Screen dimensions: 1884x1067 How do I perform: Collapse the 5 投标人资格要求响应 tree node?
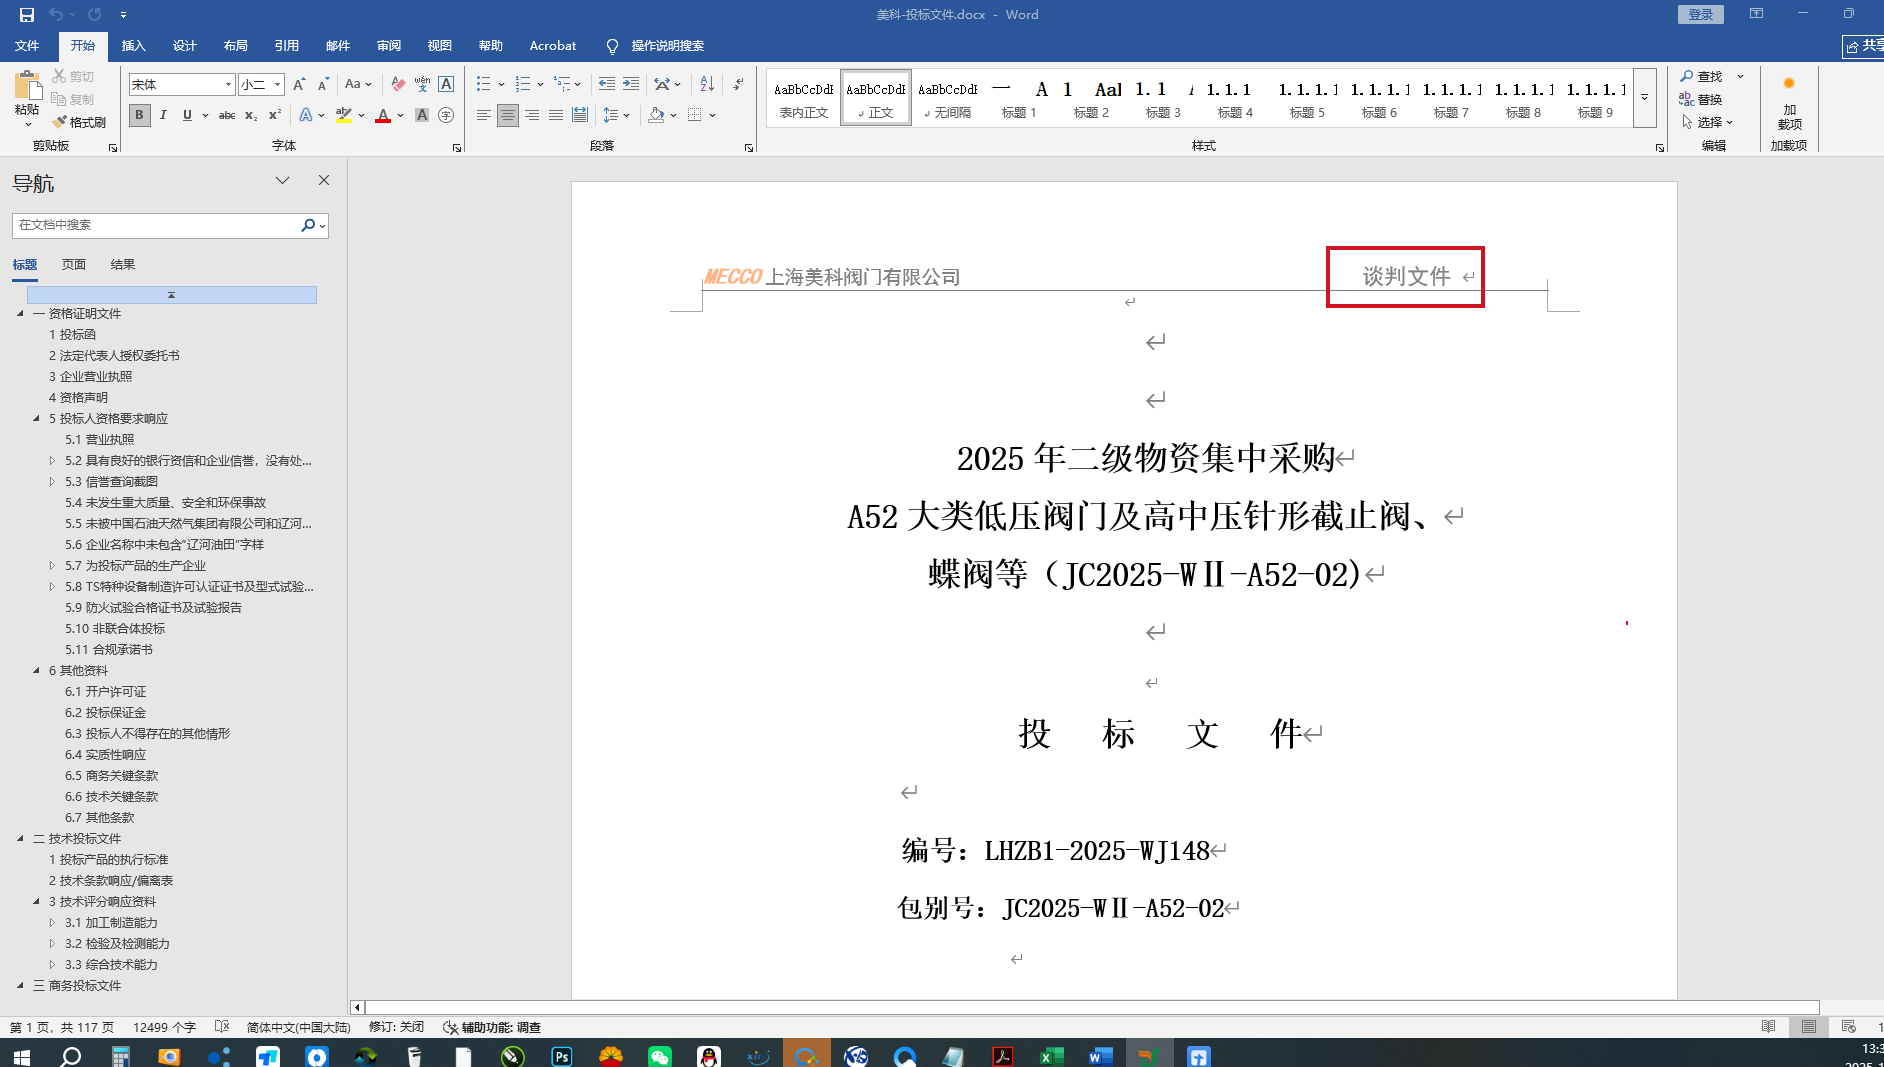coord(37,418)
